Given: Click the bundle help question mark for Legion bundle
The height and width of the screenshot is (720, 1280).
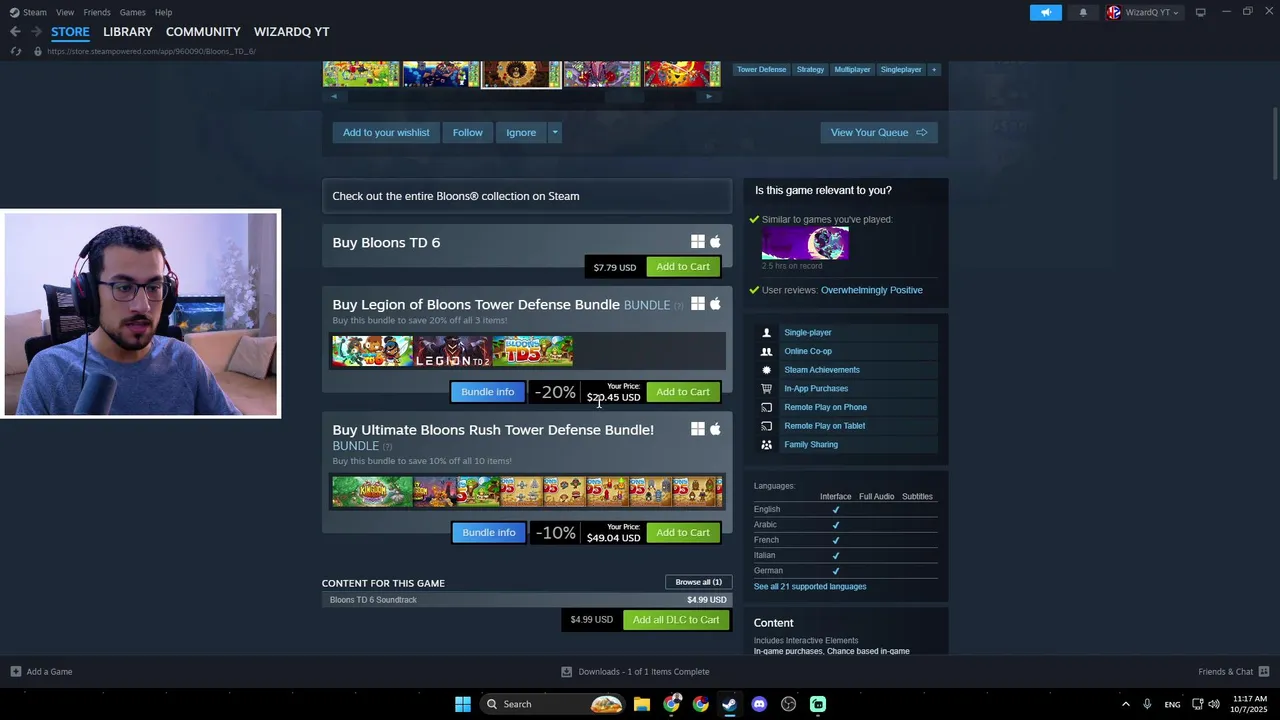Looking at the screenshot, I should point(679,306).
